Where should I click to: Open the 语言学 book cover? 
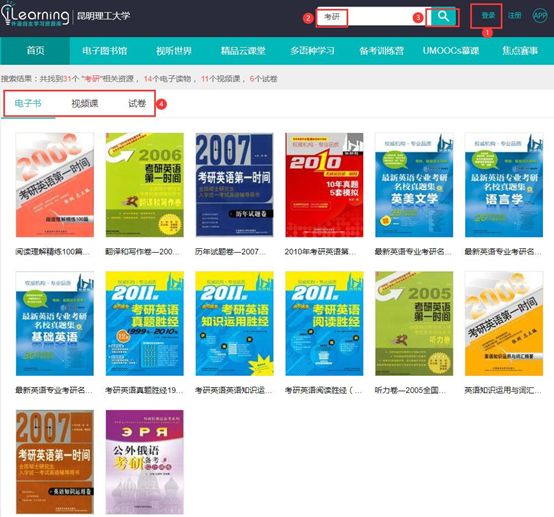tap(504, 185)
